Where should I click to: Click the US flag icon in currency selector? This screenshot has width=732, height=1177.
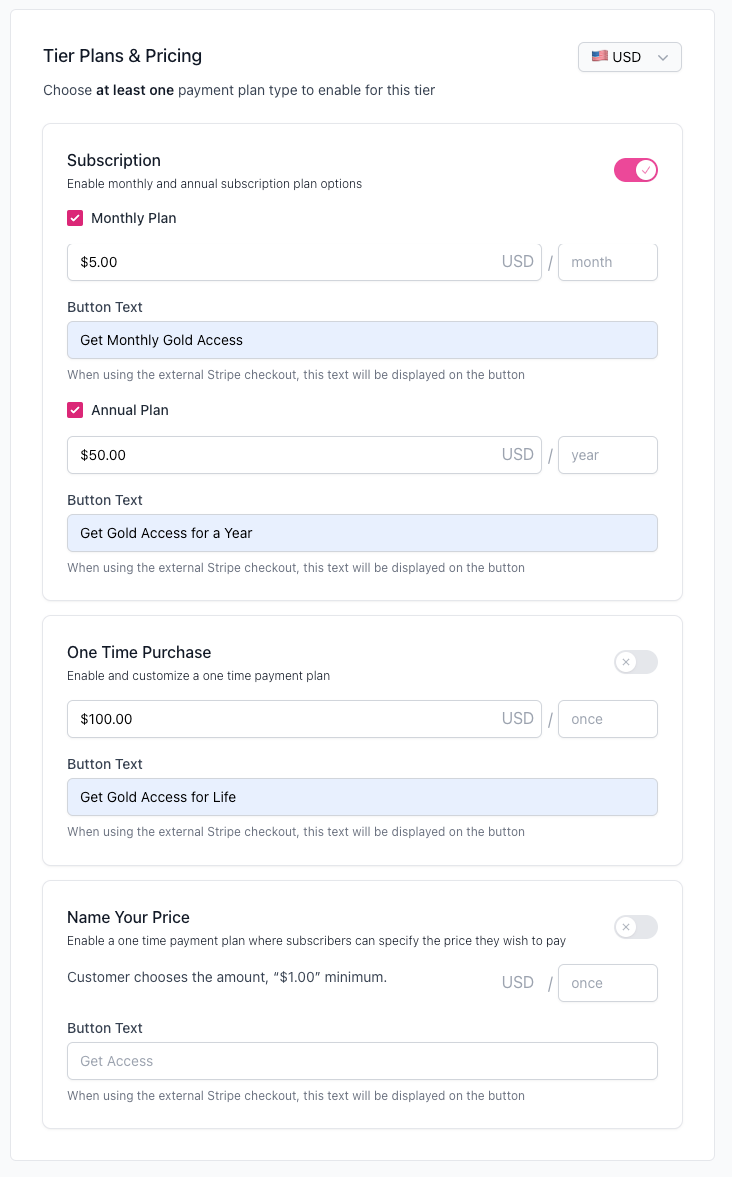(x=599, y=57)
